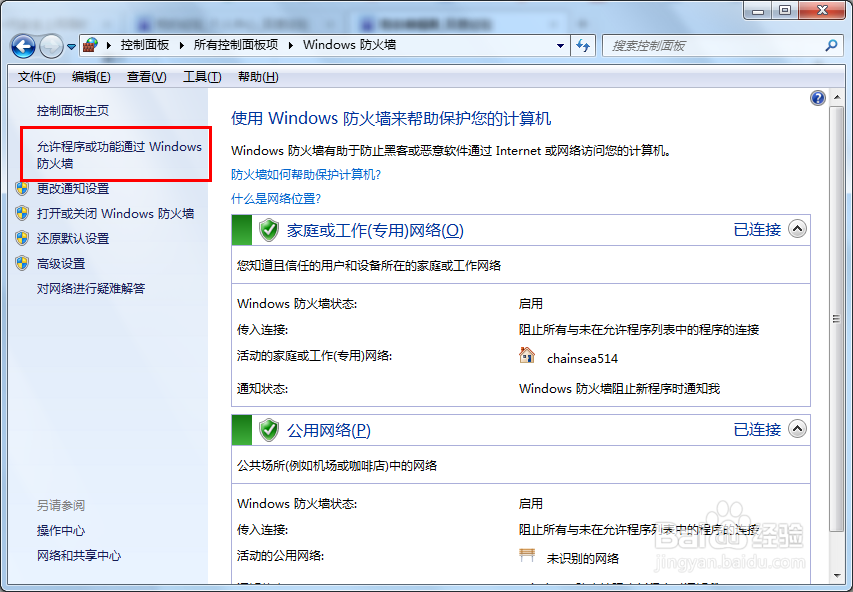Click the vertical scrollbar thumb
Viewport: 853px width, 592px height.
coord(836,319)
